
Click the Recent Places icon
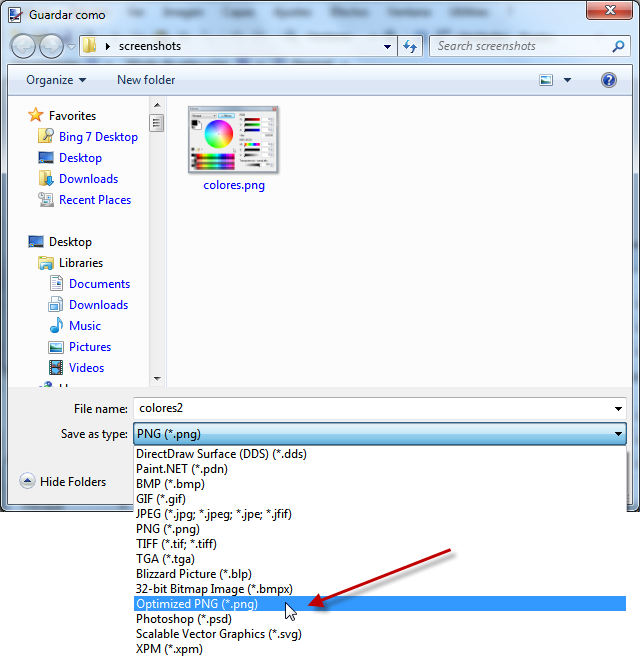coord(46,199)
